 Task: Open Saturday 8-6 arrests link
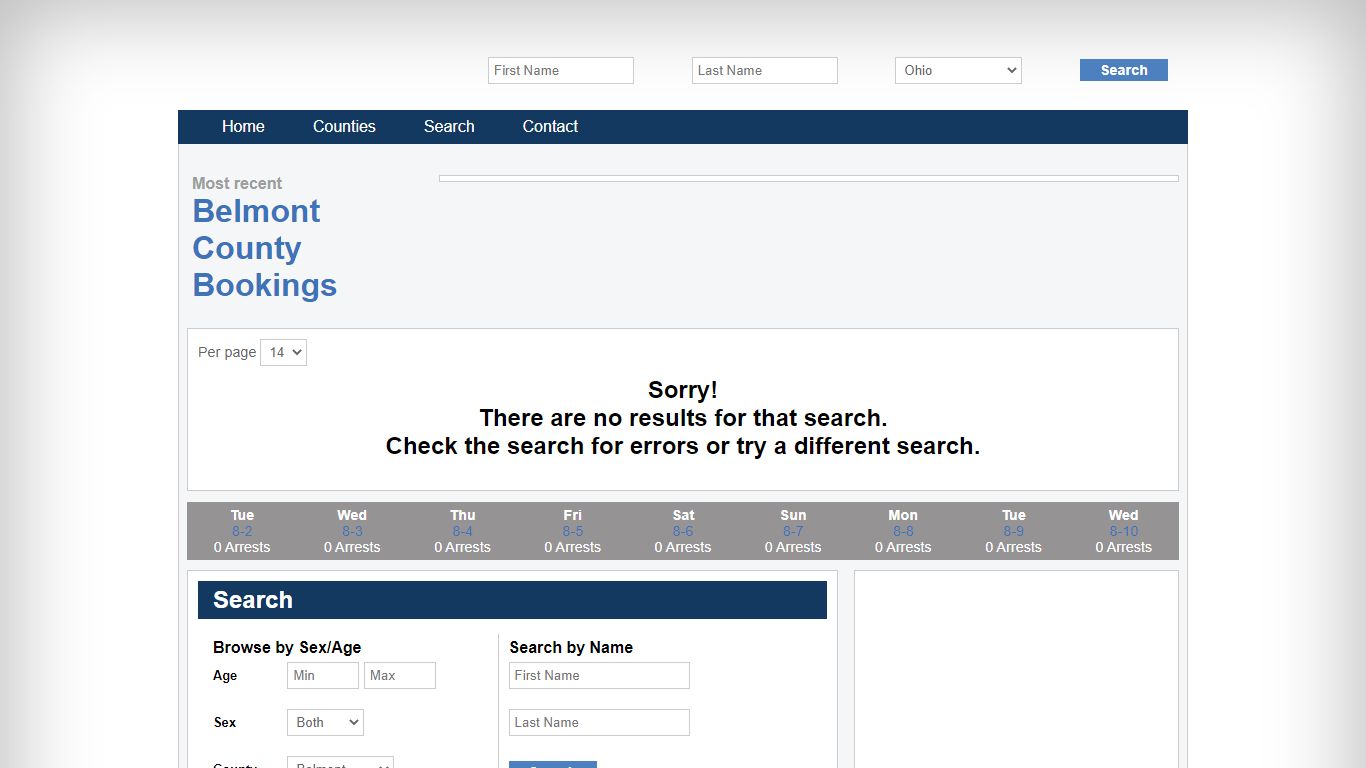[x=683, y=531]
